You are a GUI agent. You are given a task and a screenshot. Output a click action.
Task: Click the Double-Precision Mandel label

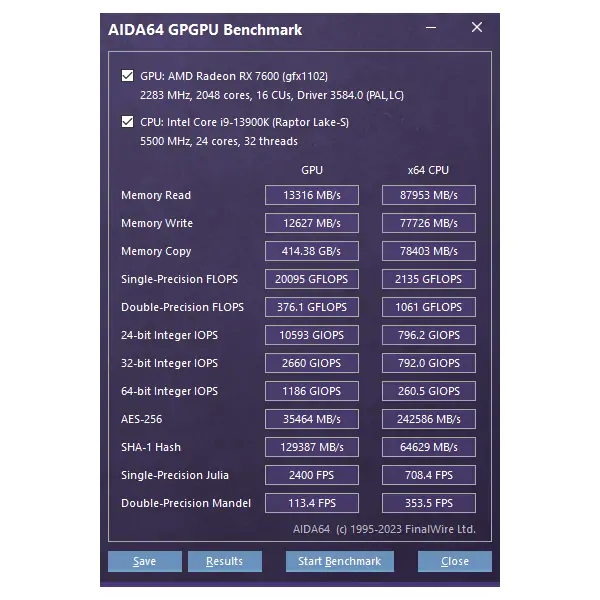186,503
